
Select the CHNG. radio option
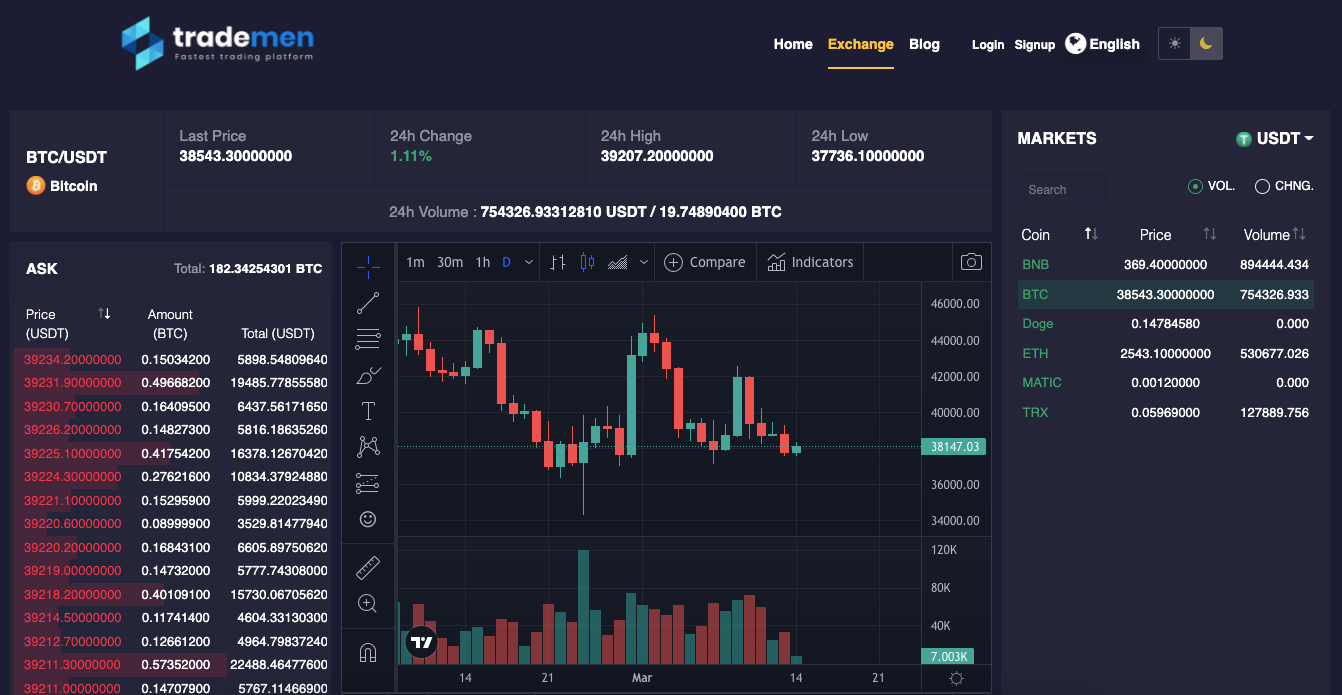pyautogui.click(x=1262, y=186)
